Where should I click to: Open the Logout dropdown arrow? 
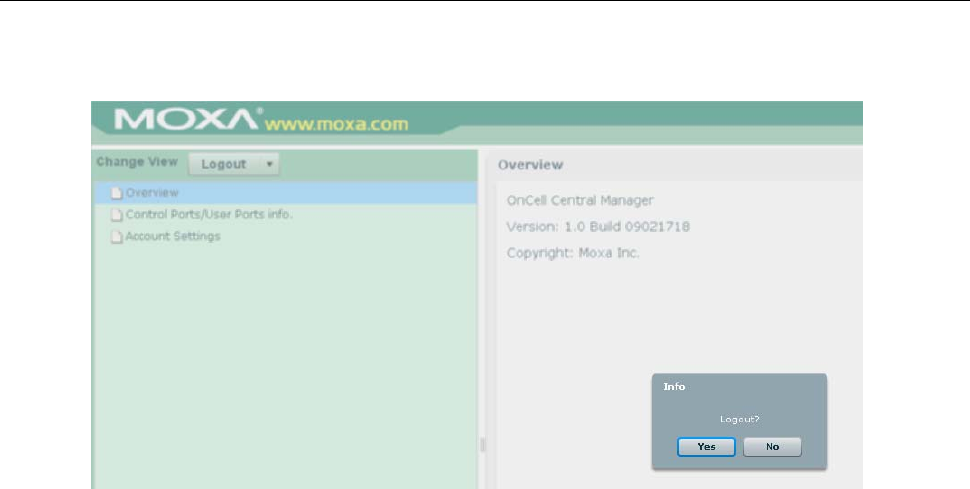pos(269,165)
